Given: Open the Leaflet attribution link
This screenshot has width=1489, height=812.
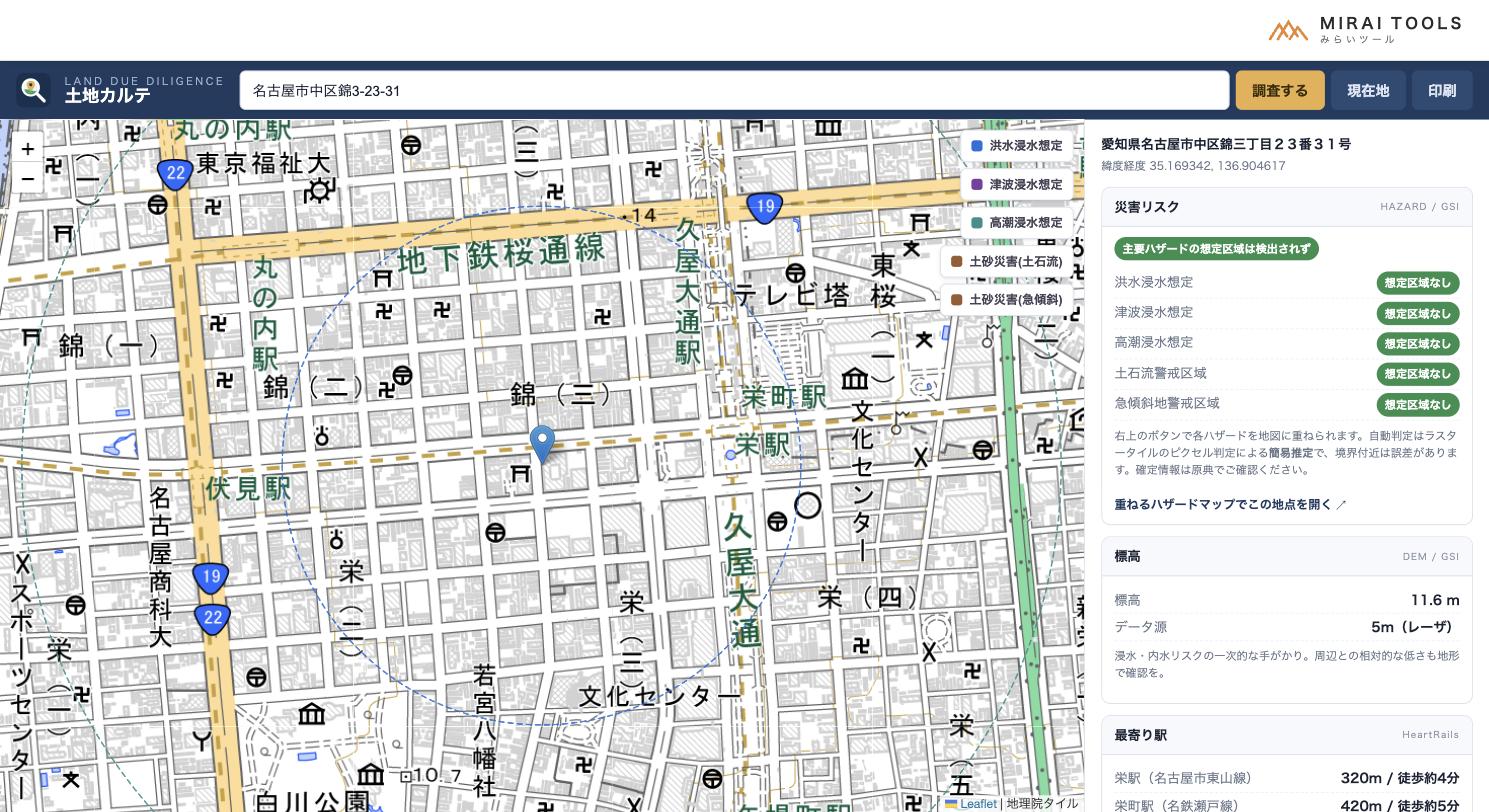Looking at the screenshot, I should pyautogui.click(x=971, y=803).
